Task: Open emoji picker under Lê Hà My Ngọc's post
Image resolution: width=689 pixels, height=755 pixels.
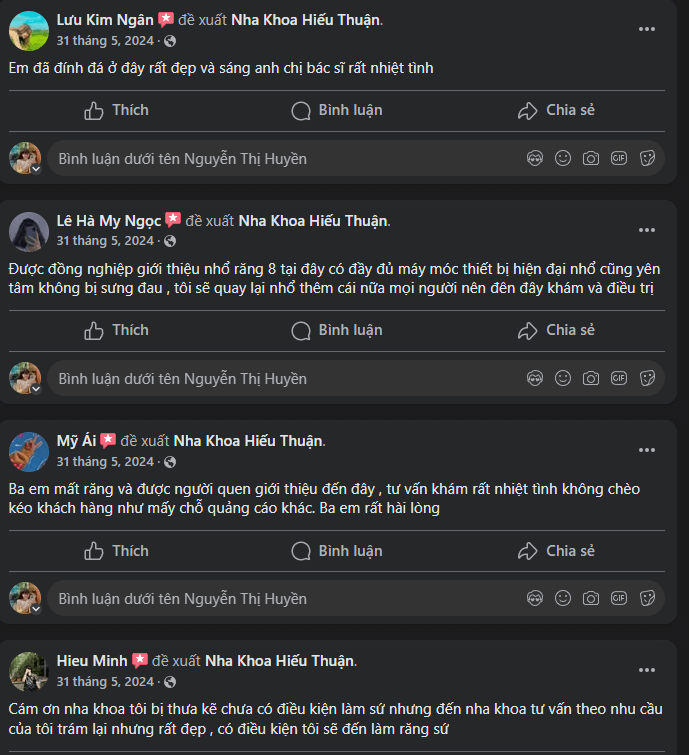Action: 563,378
